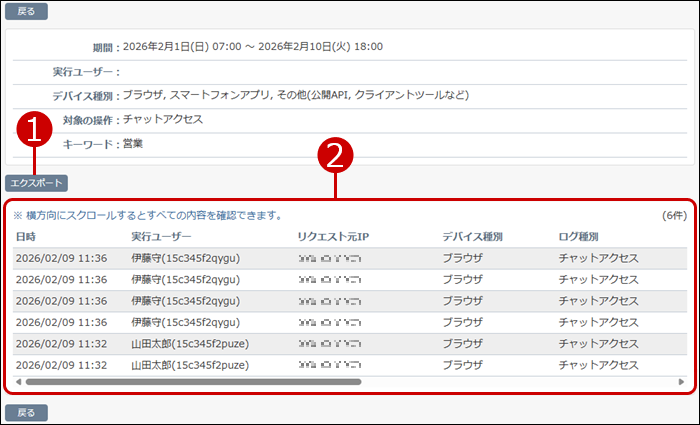Click the horizontal scrollbar's left arrow
The image size is (700, 425).
click(x=18, y=382)
